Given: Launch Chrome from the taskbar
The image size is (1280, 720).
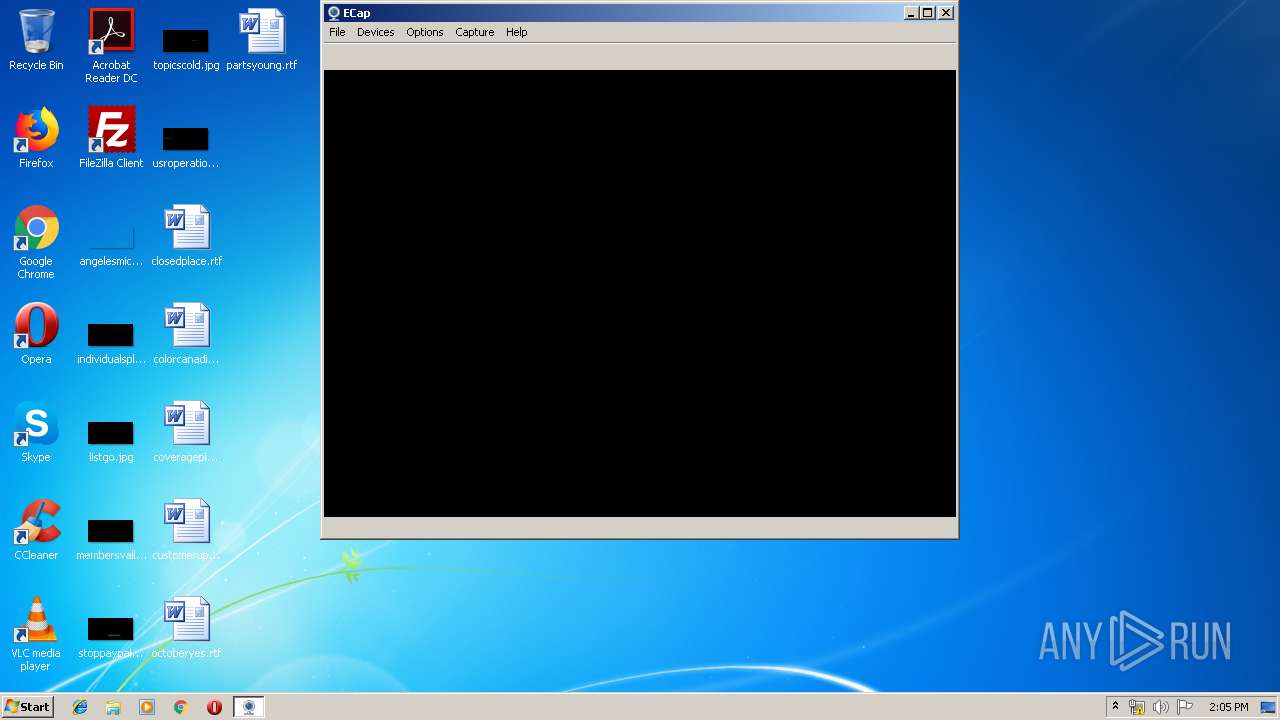Looking at the screenshot, I should tap(180, 707).
